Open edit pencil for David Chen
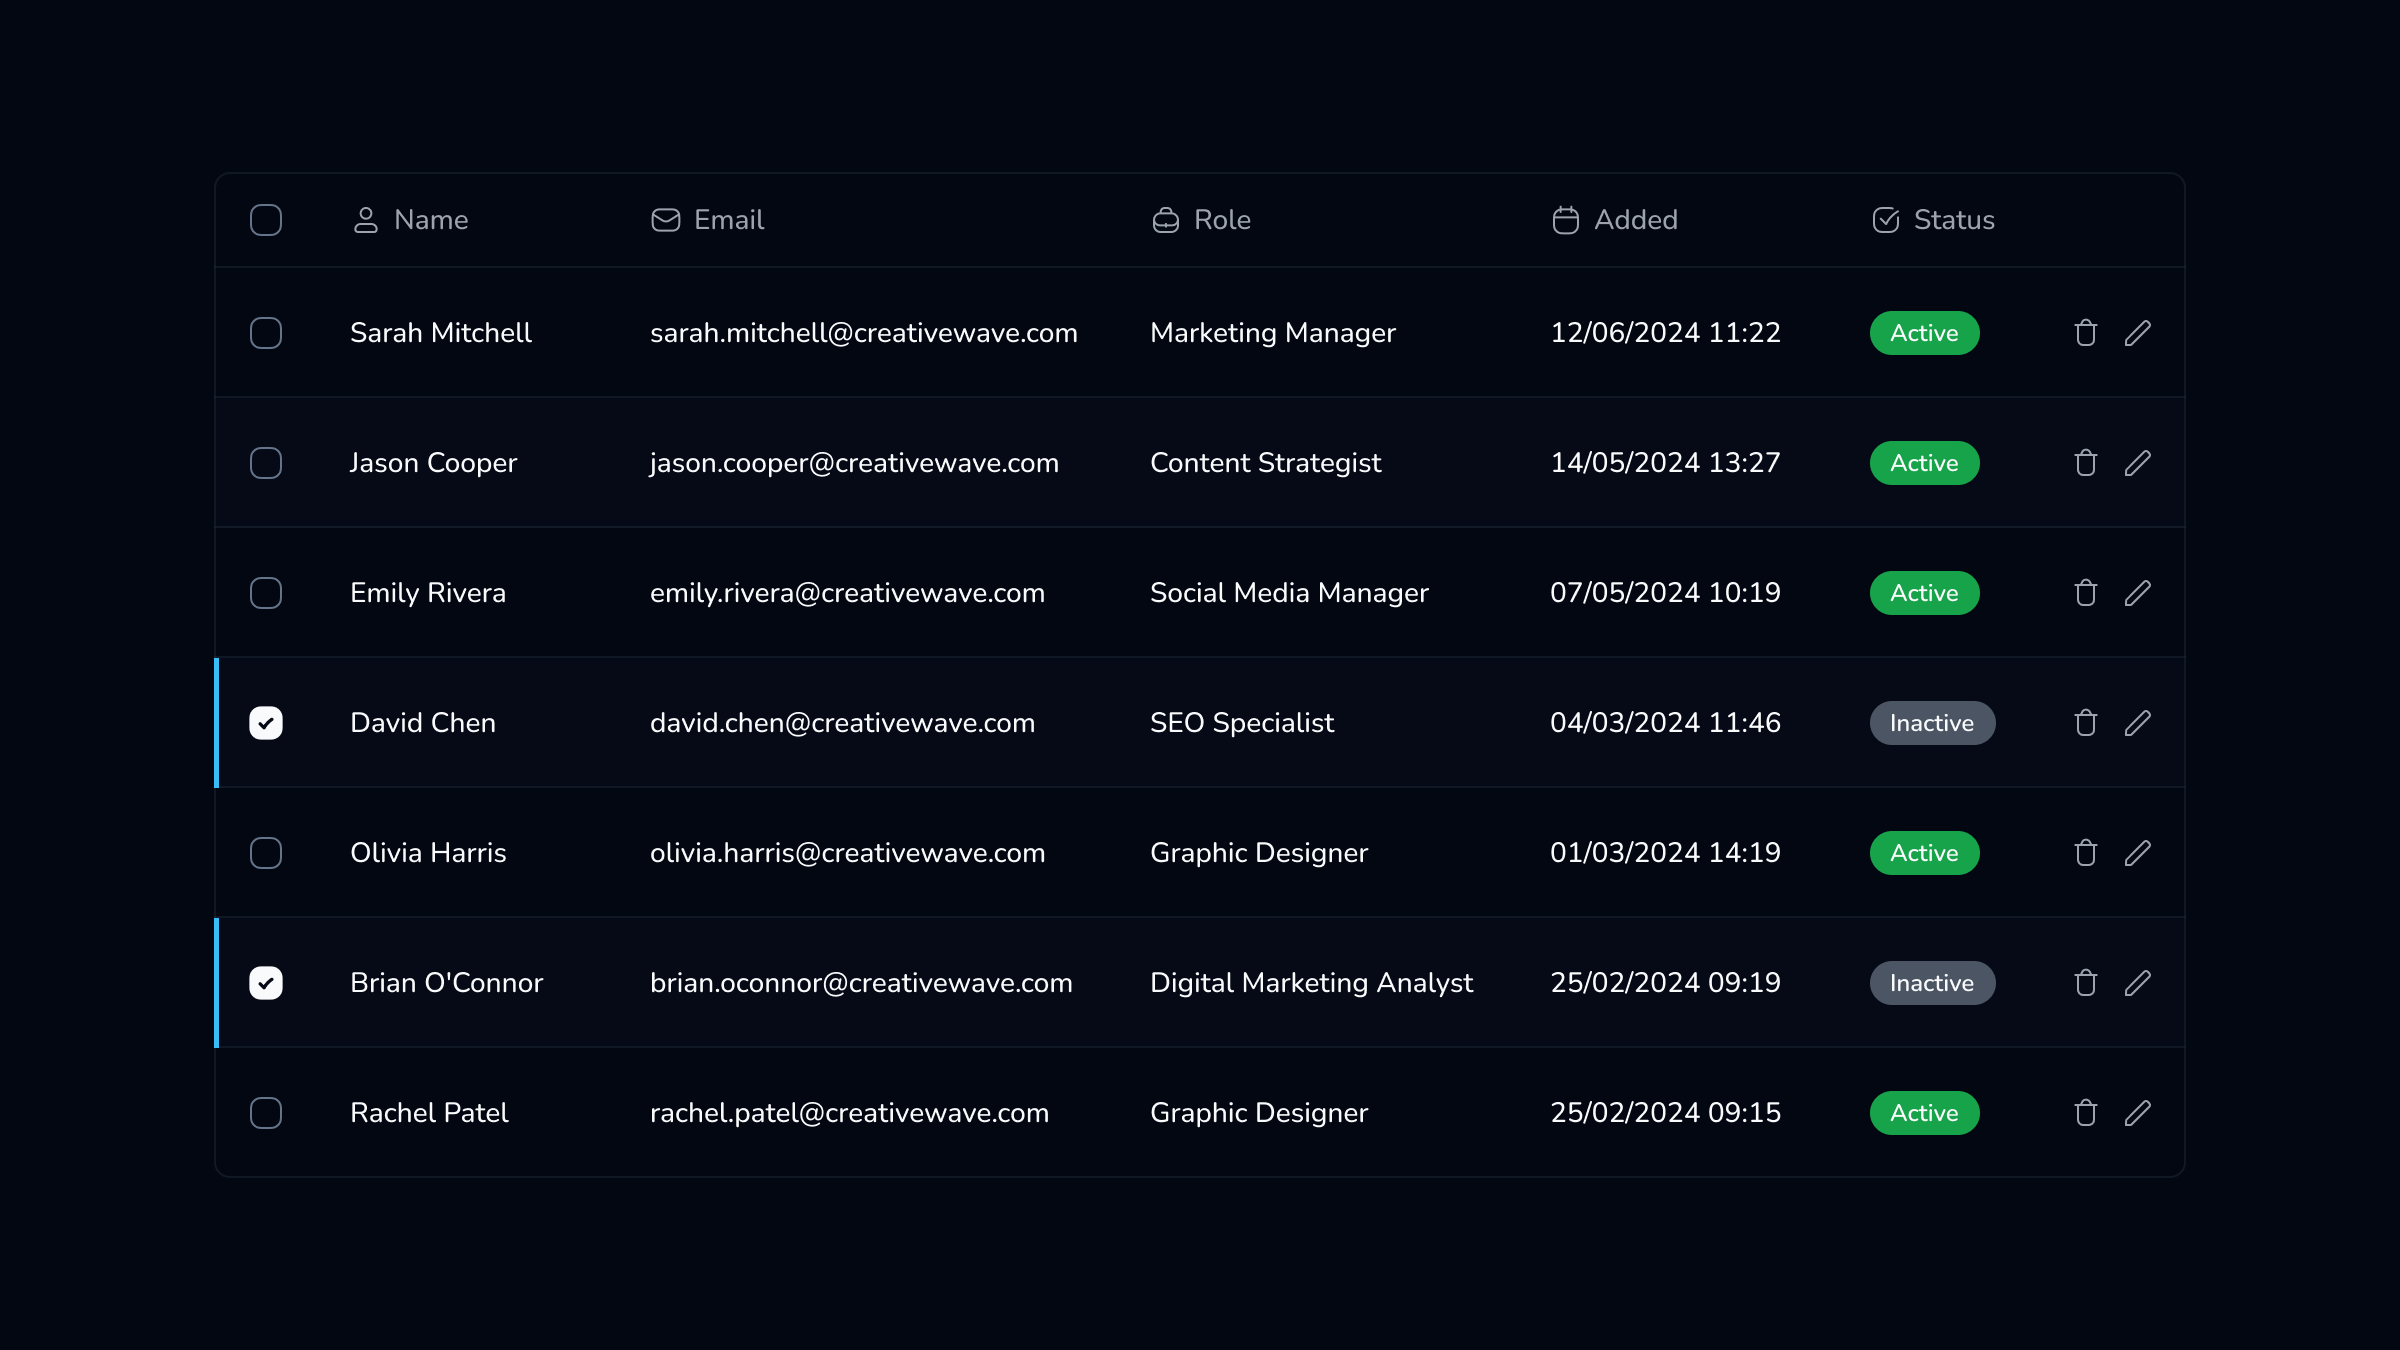Viewport: 2400px width, 1350px height. point(2138,723)
